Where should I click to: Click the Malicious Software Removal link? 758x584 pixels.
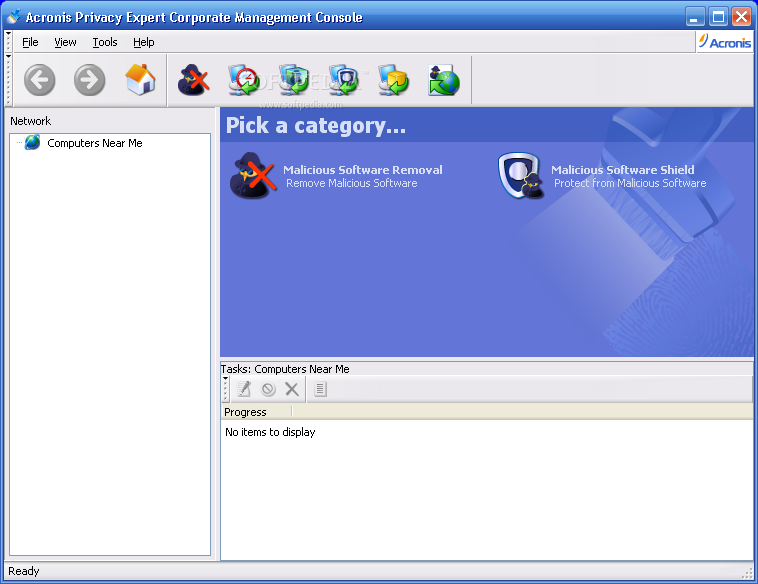[x=363, y=170]
